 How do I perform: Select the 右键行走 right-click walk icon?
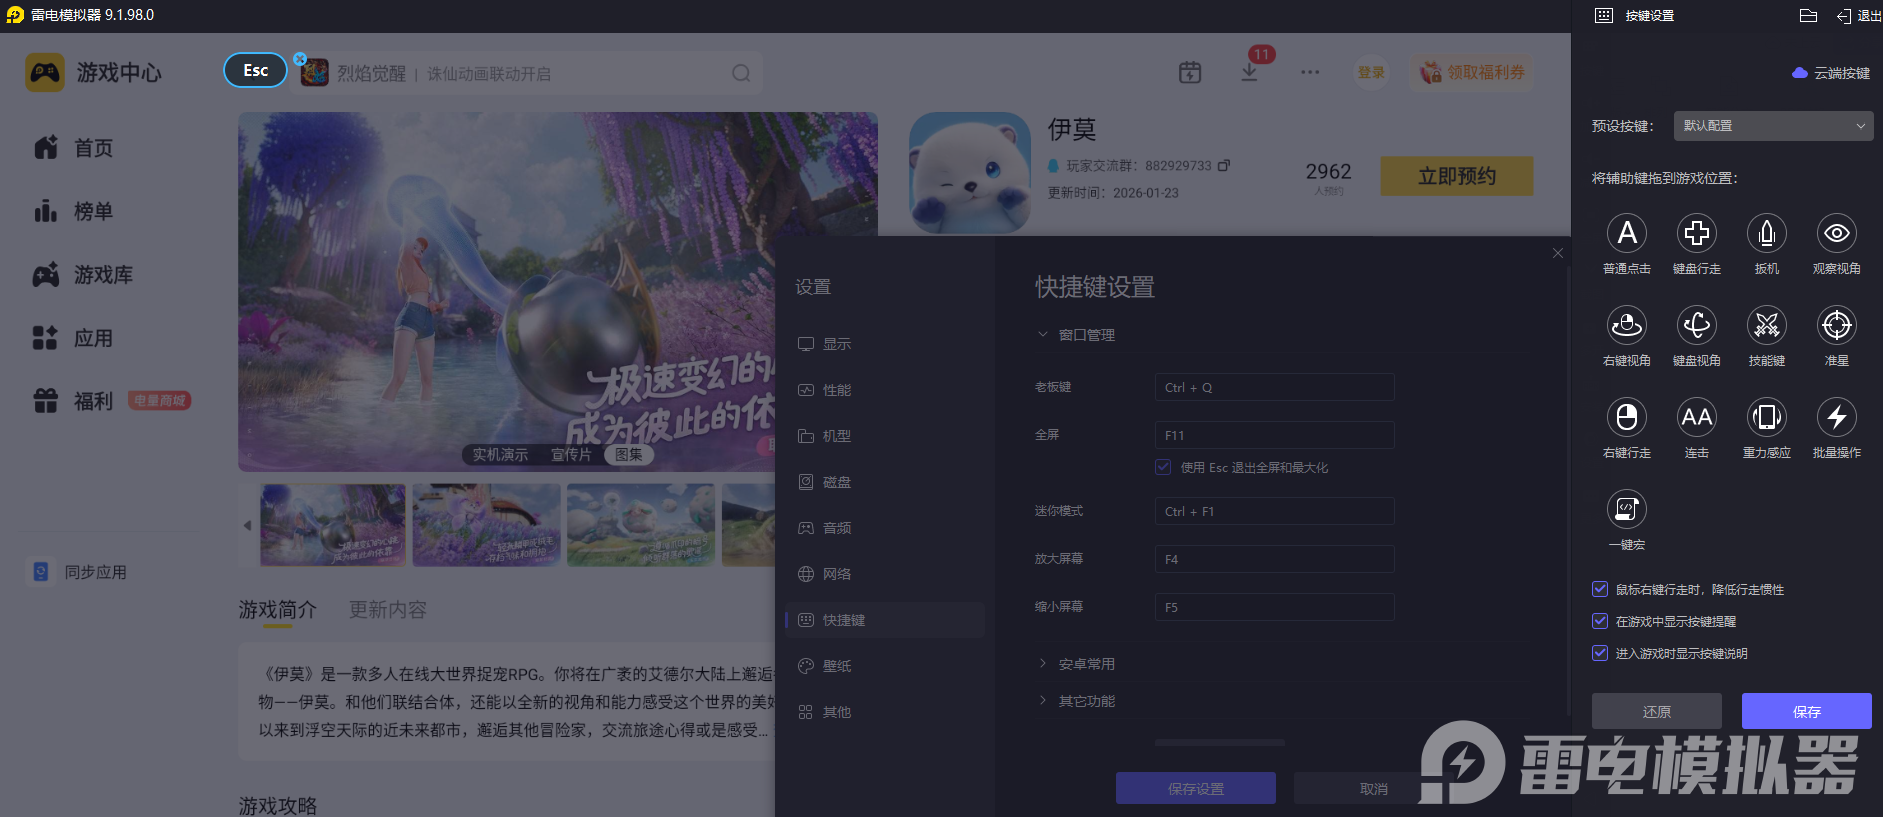tap(1627, 417)
